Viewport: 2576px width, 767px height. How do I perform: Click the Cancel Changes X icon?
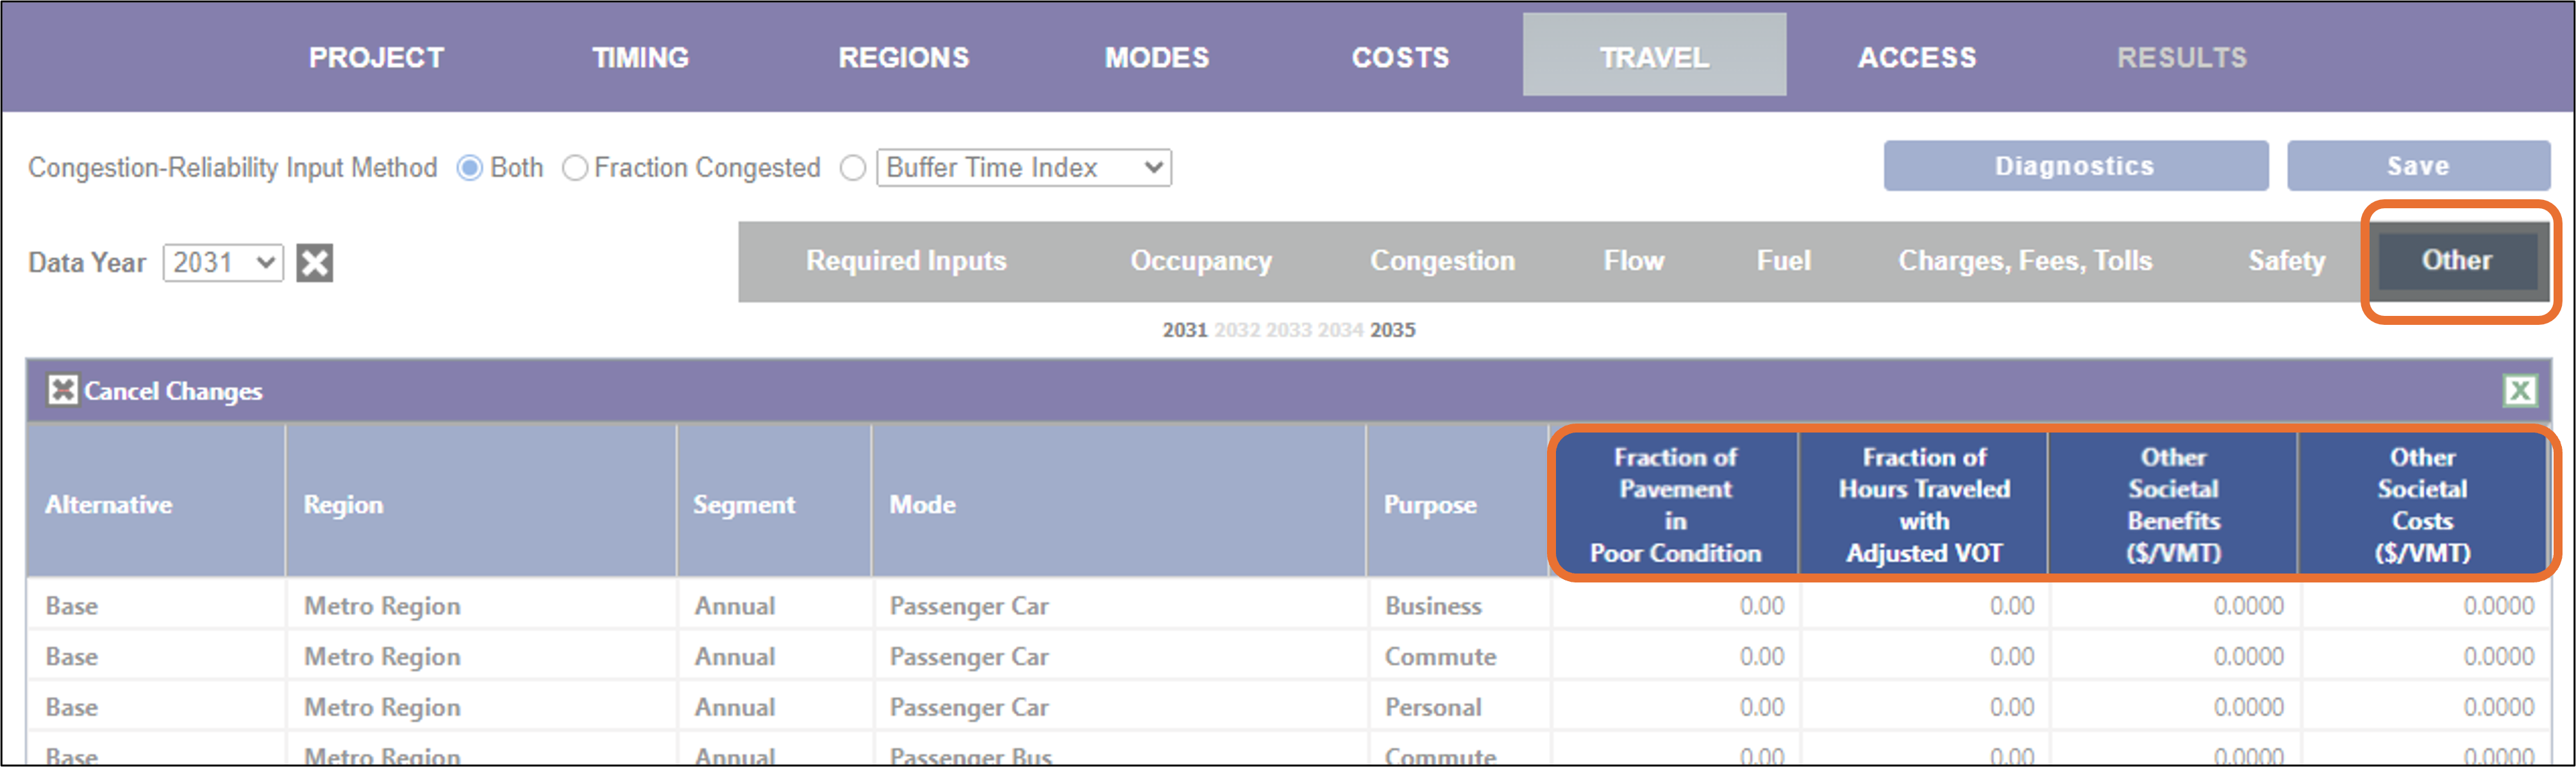point(62,390)
